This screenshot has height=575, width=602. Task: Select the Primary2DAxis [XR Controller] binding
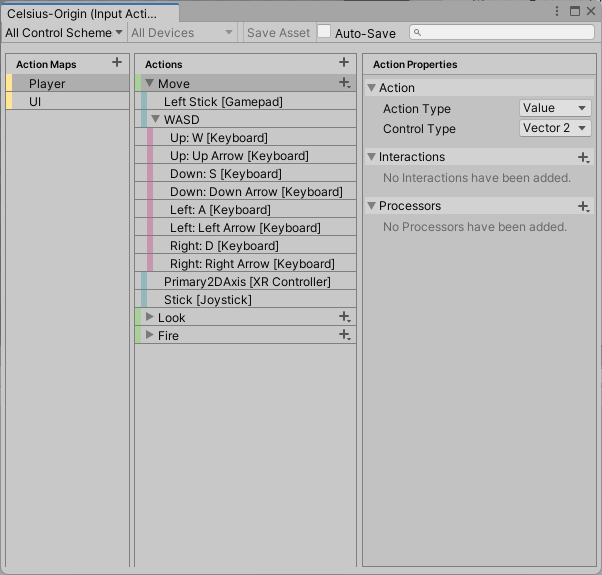245,282
